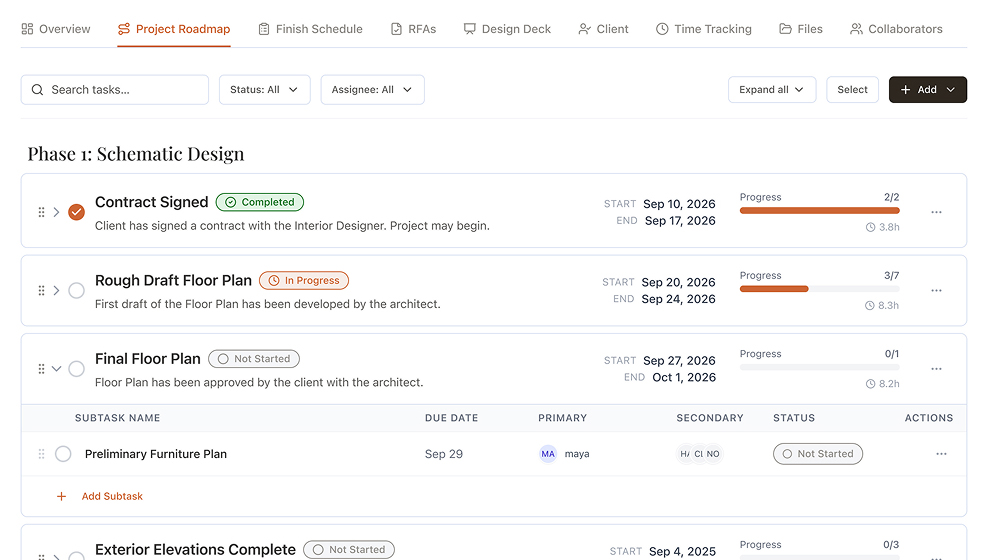Collapse the Final Floor Plan task

coord(57,369)
